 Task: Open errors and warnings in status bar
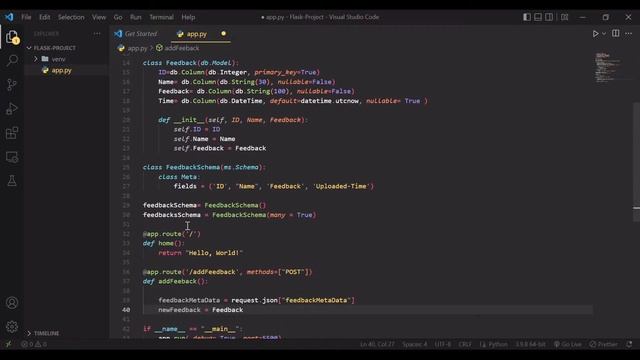(x=34, y=344)
